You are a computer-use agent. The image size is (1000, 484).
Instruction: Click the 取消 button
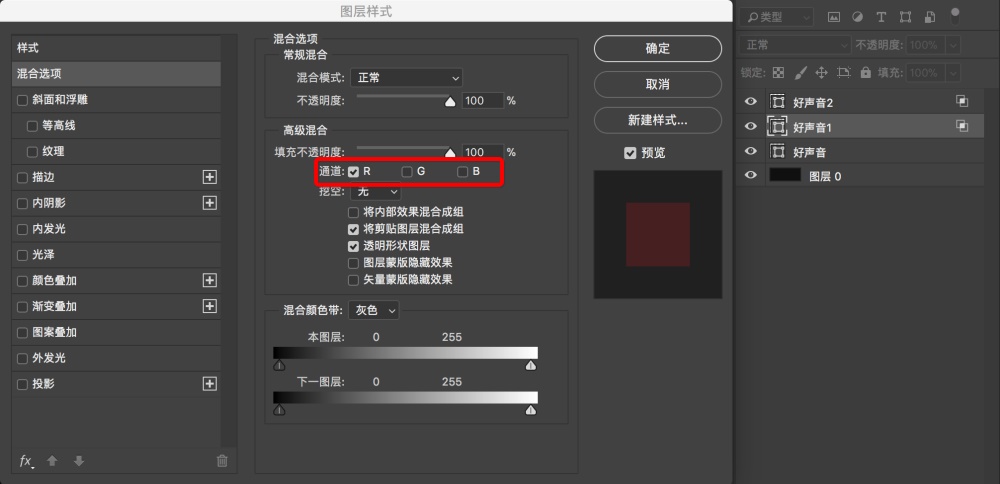[x=658, y=84]
